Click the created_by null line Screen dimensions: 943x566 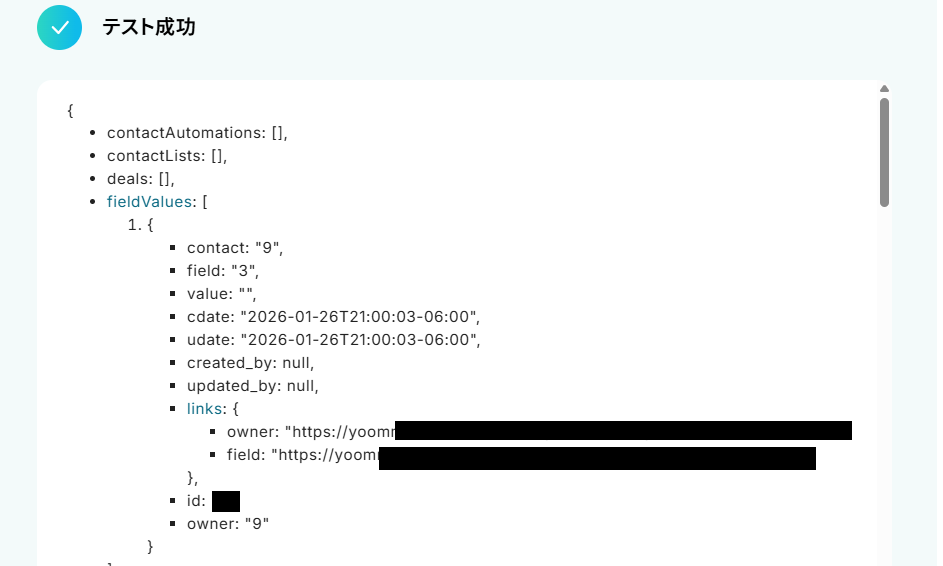coord(250,363)
